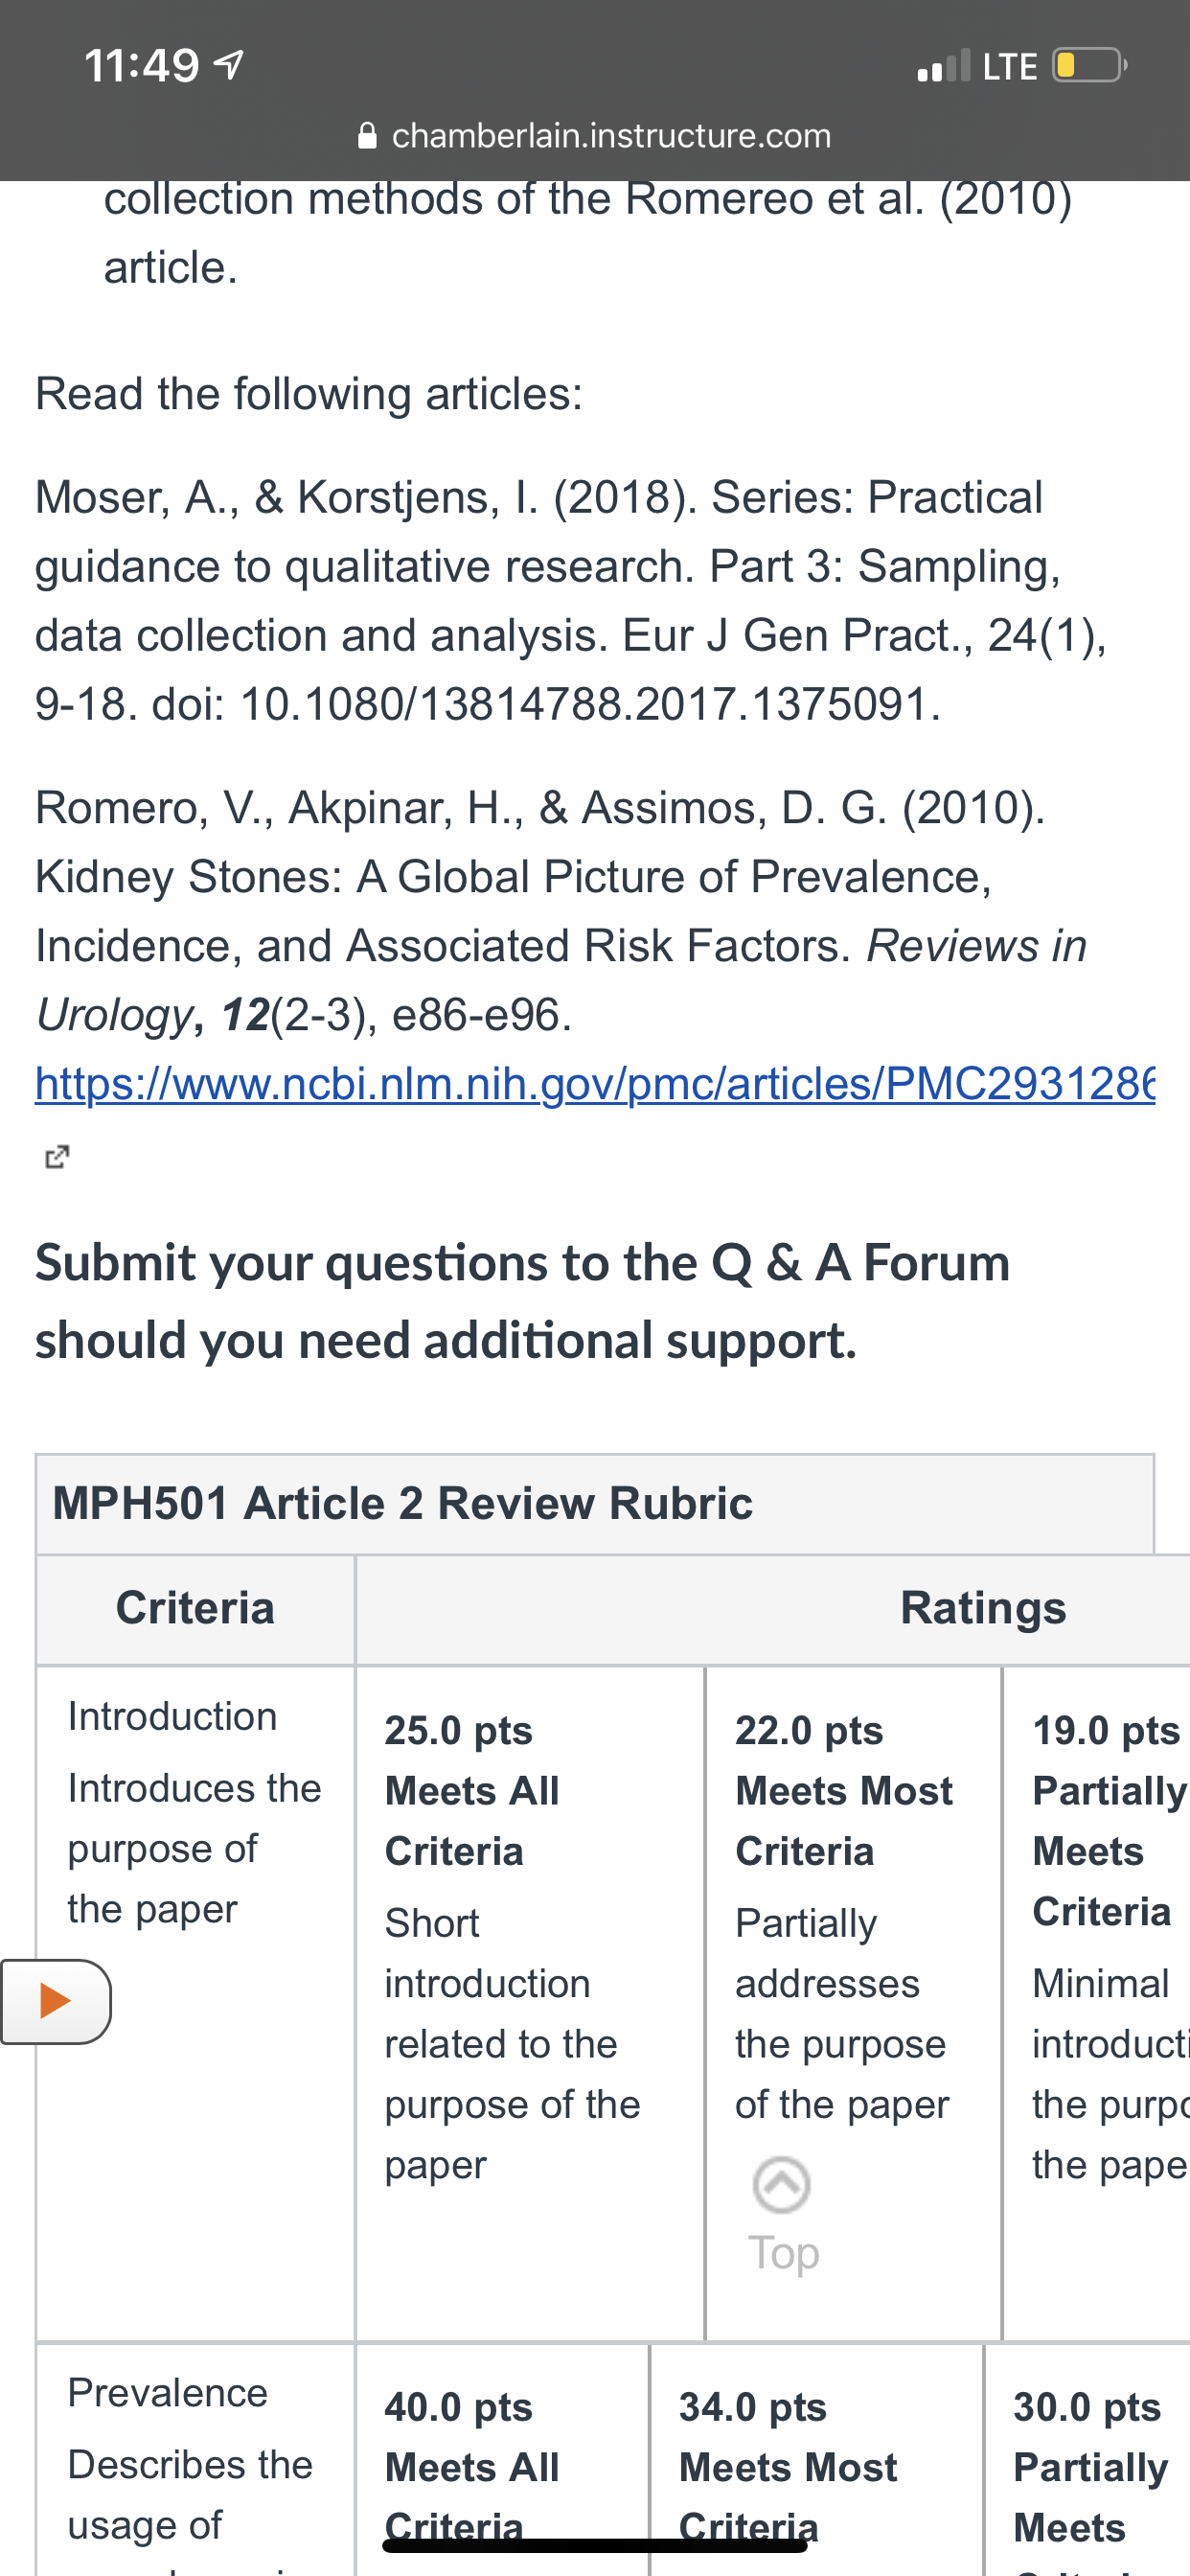Select the 25.0 pts Meets All Criteria cell

click(x=530, y=2004)
